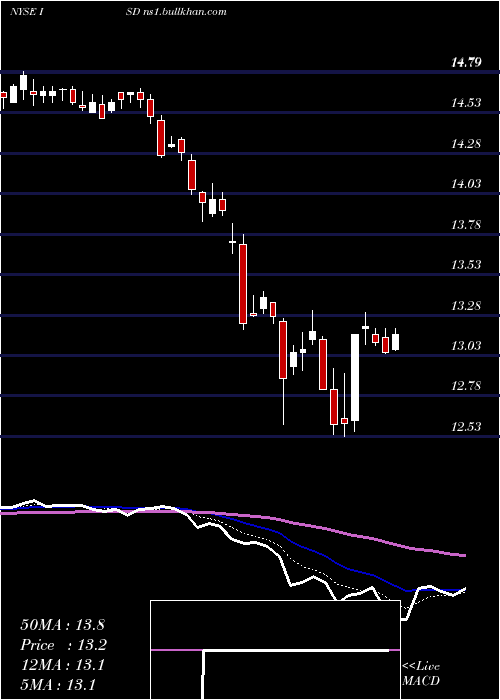This screenshot has width=500, height=700.
Task: Select the tall white candle near 13.03
Action: pyautogui.click(x=355, y=377)
